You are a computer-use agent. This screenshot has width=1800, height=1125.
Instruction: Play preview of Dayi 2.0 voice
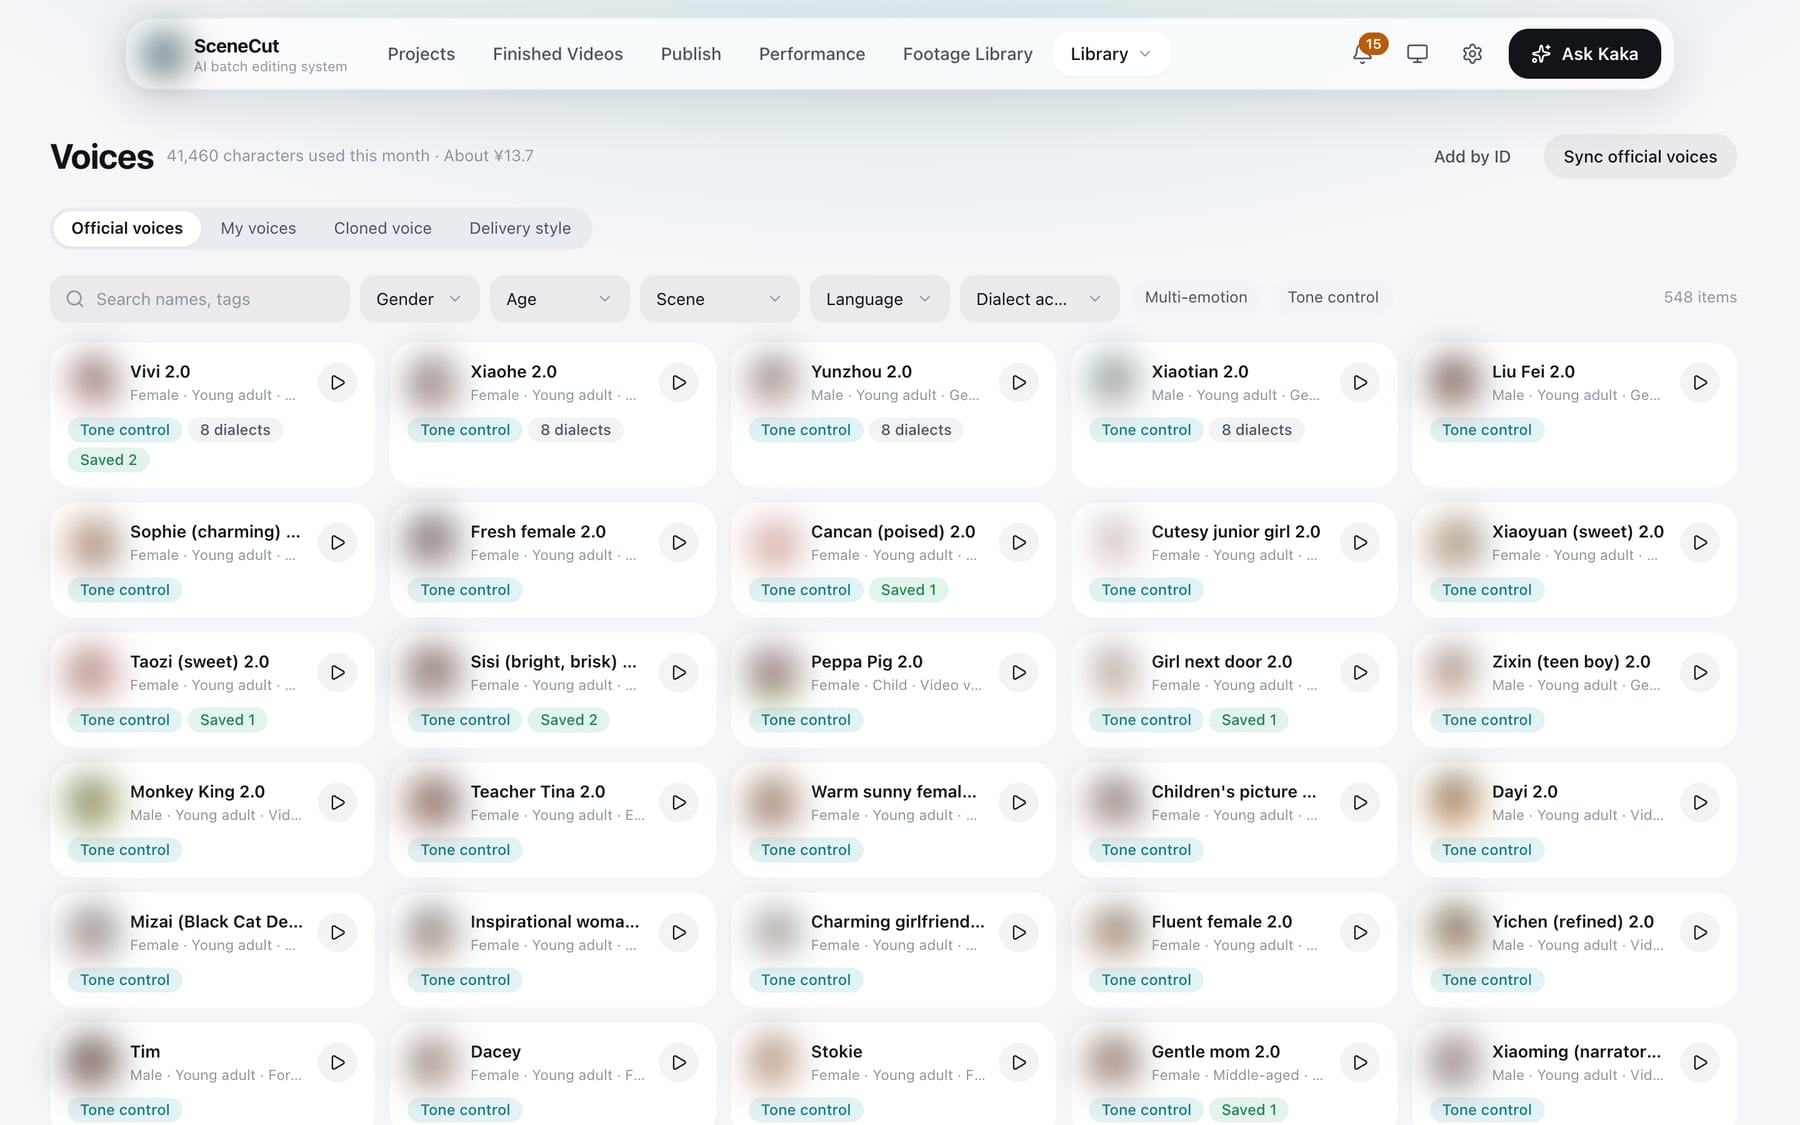pyautogui.click(x=1700, y=802)
